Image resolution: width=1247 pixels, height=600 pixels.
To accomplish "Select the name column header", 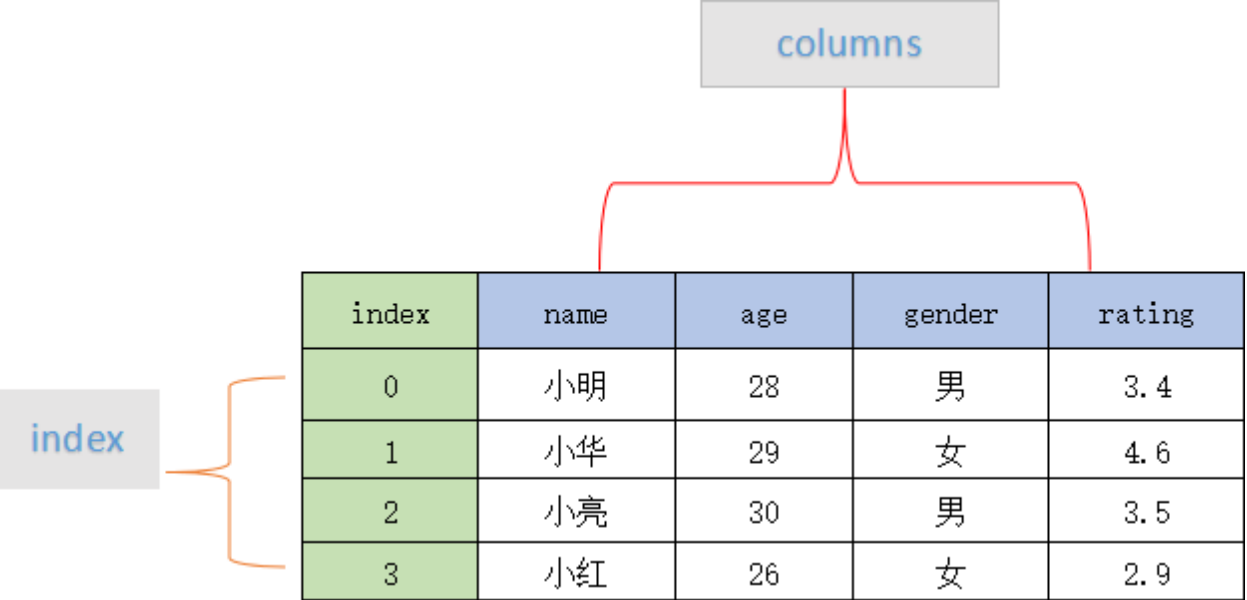I will coord(576,311).
